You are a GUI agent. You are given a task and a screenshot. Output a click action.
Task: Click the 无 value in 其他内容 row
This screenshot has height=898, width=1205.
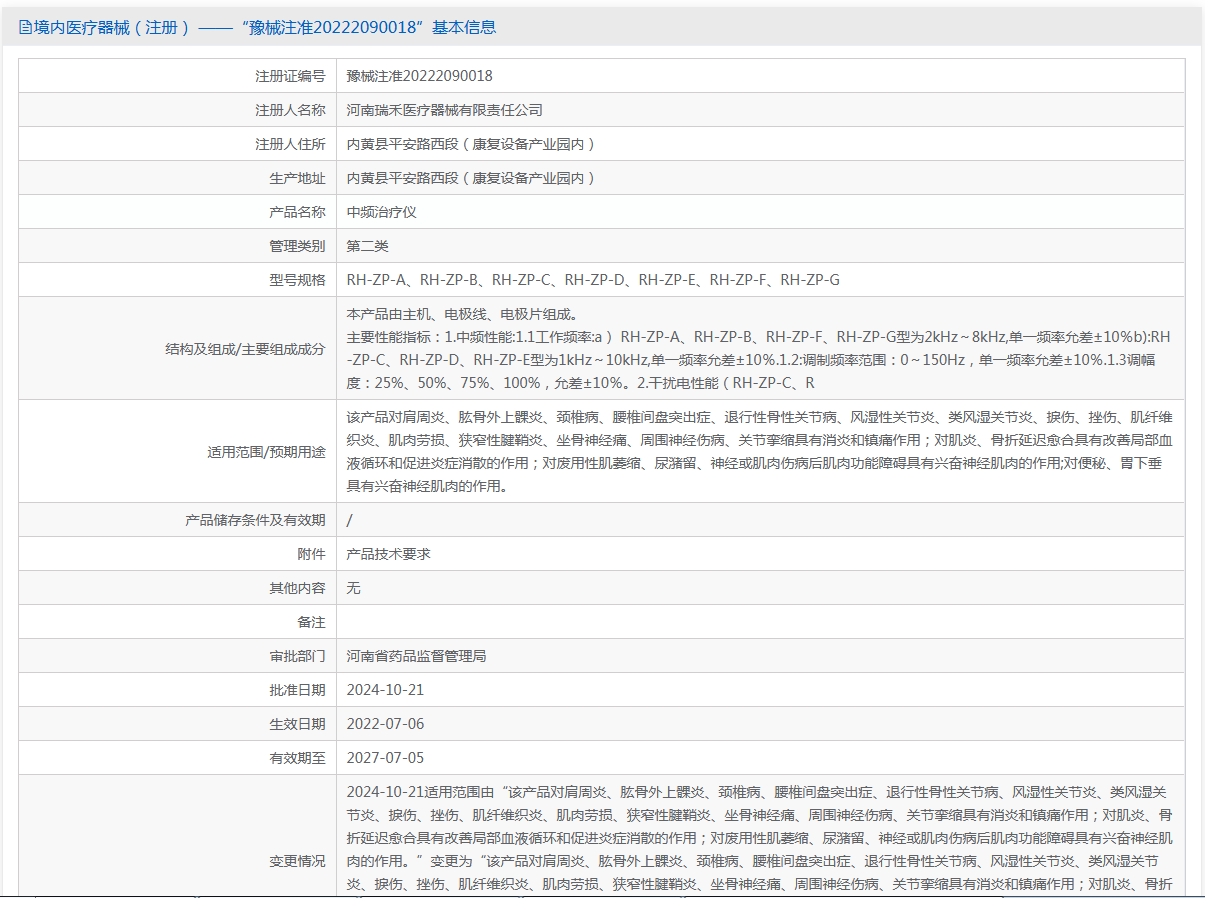coord(353,588)
